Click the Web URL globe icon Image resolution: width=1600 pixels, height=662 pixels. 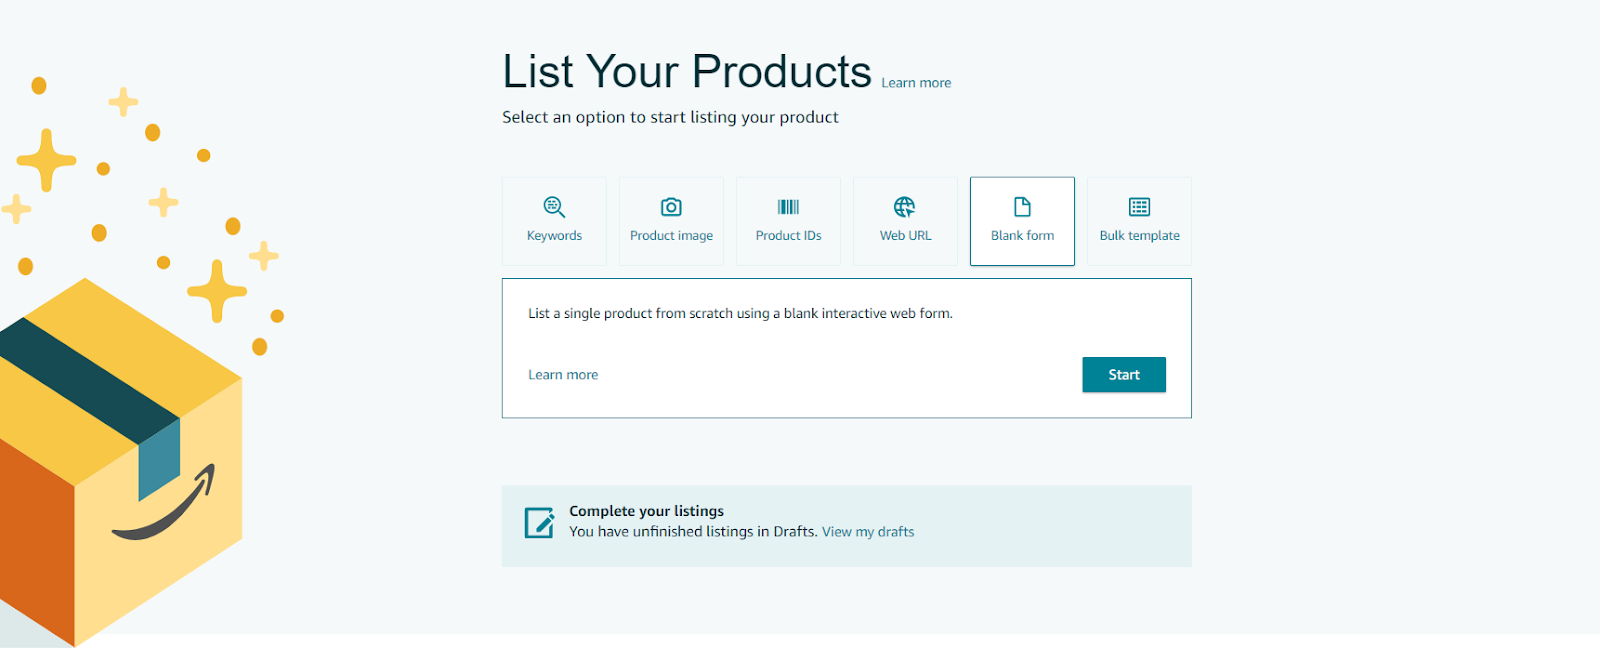coord(905,207)
